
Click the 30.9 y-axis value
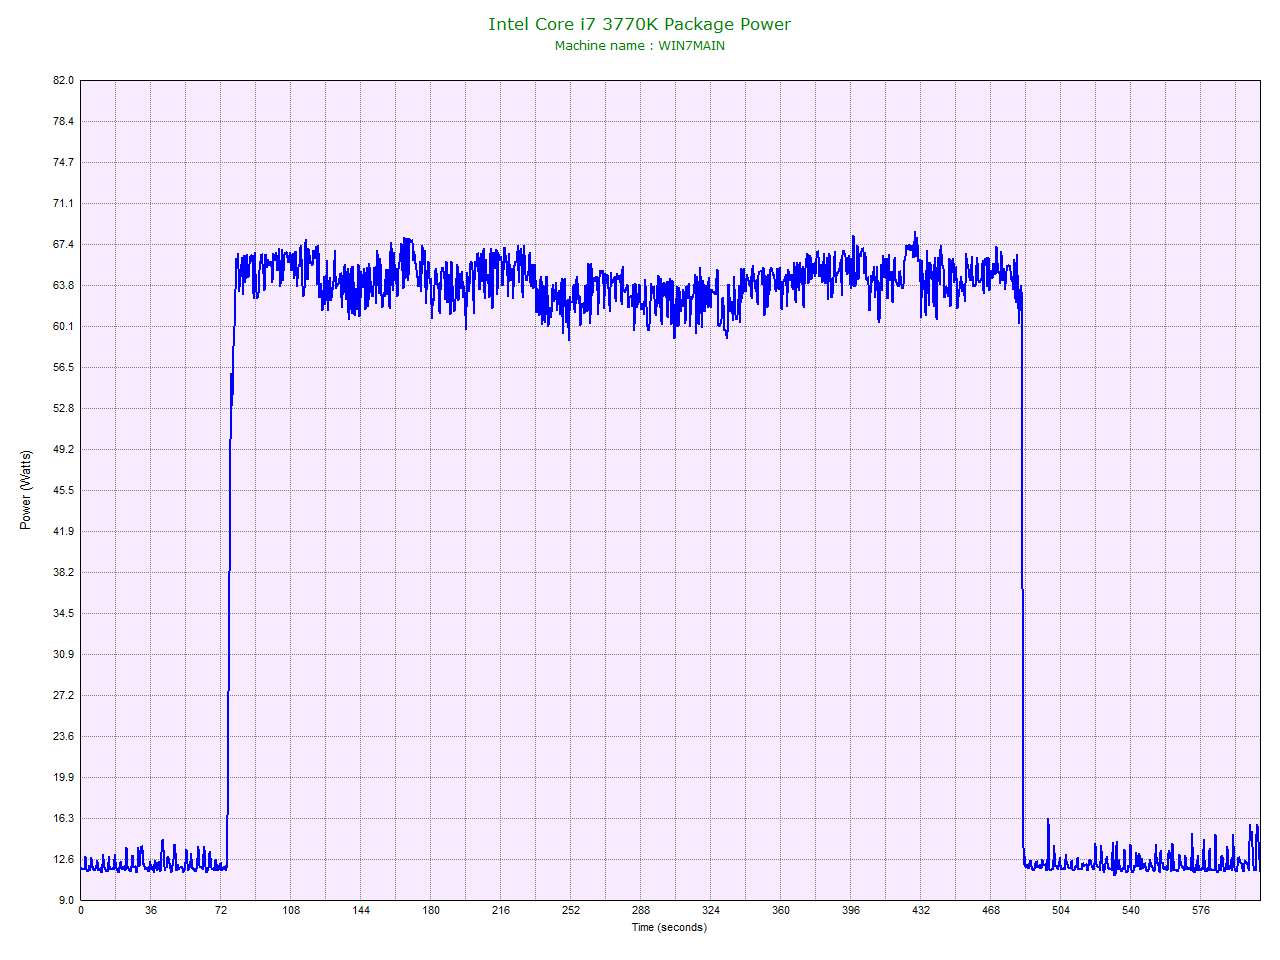click(63, 654)
